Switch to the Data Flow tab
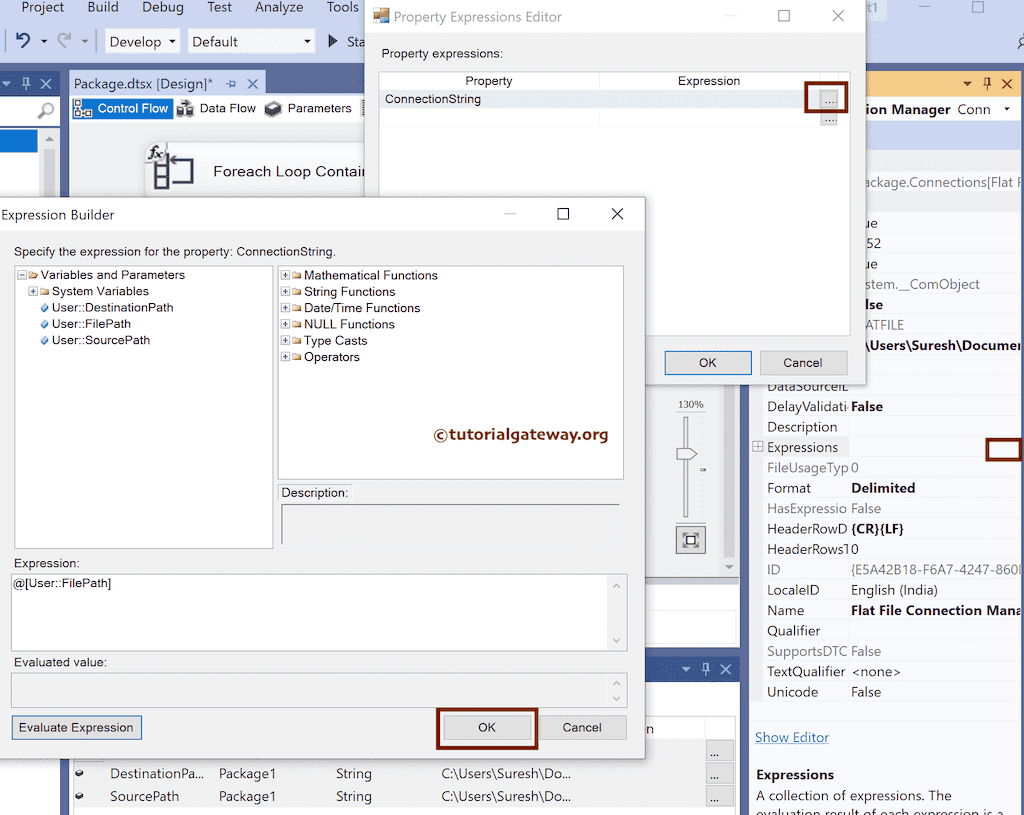The image size is (1024, 815). pos(217,108)
